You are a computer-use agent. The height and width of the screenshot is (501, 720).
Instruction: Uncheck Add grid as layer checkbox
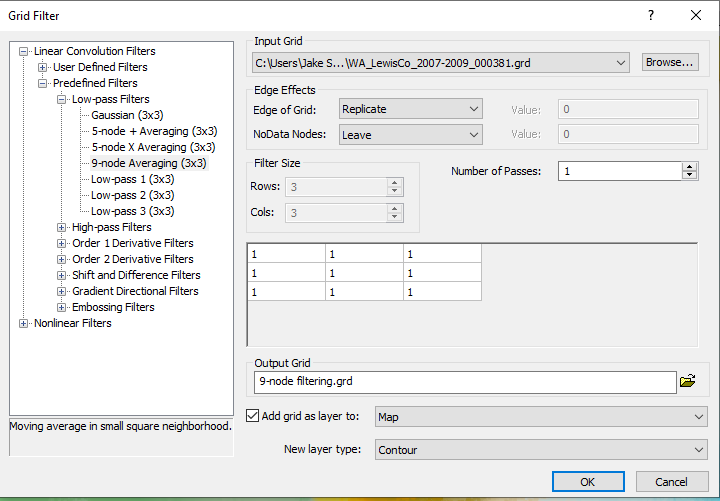point(253,416)
